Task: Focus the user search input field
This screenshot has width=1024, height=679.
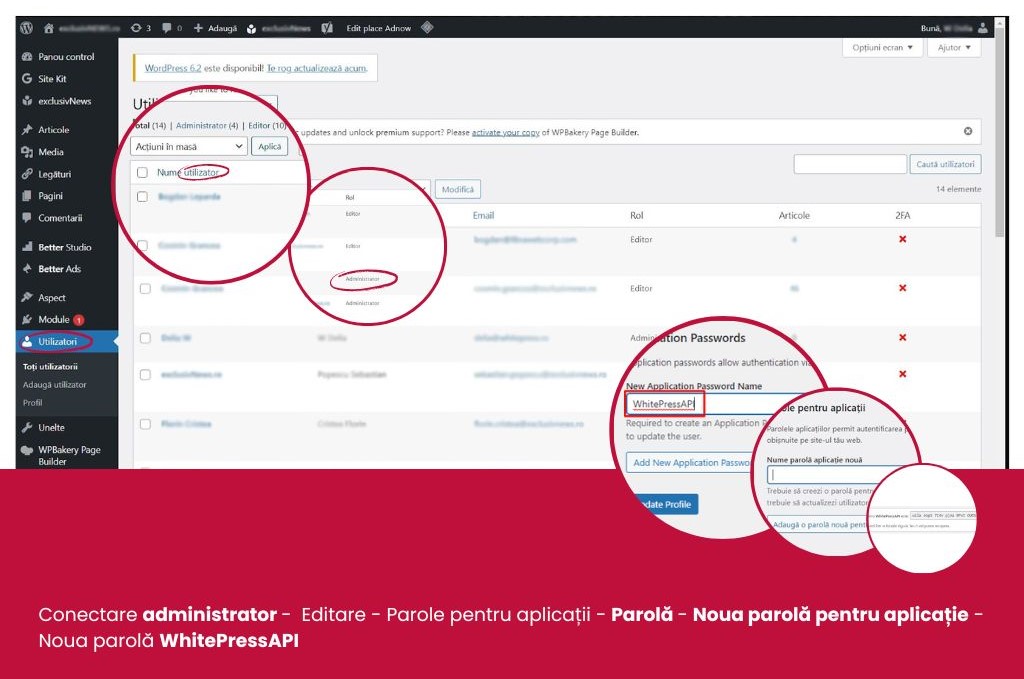Action: pos(850,164)
